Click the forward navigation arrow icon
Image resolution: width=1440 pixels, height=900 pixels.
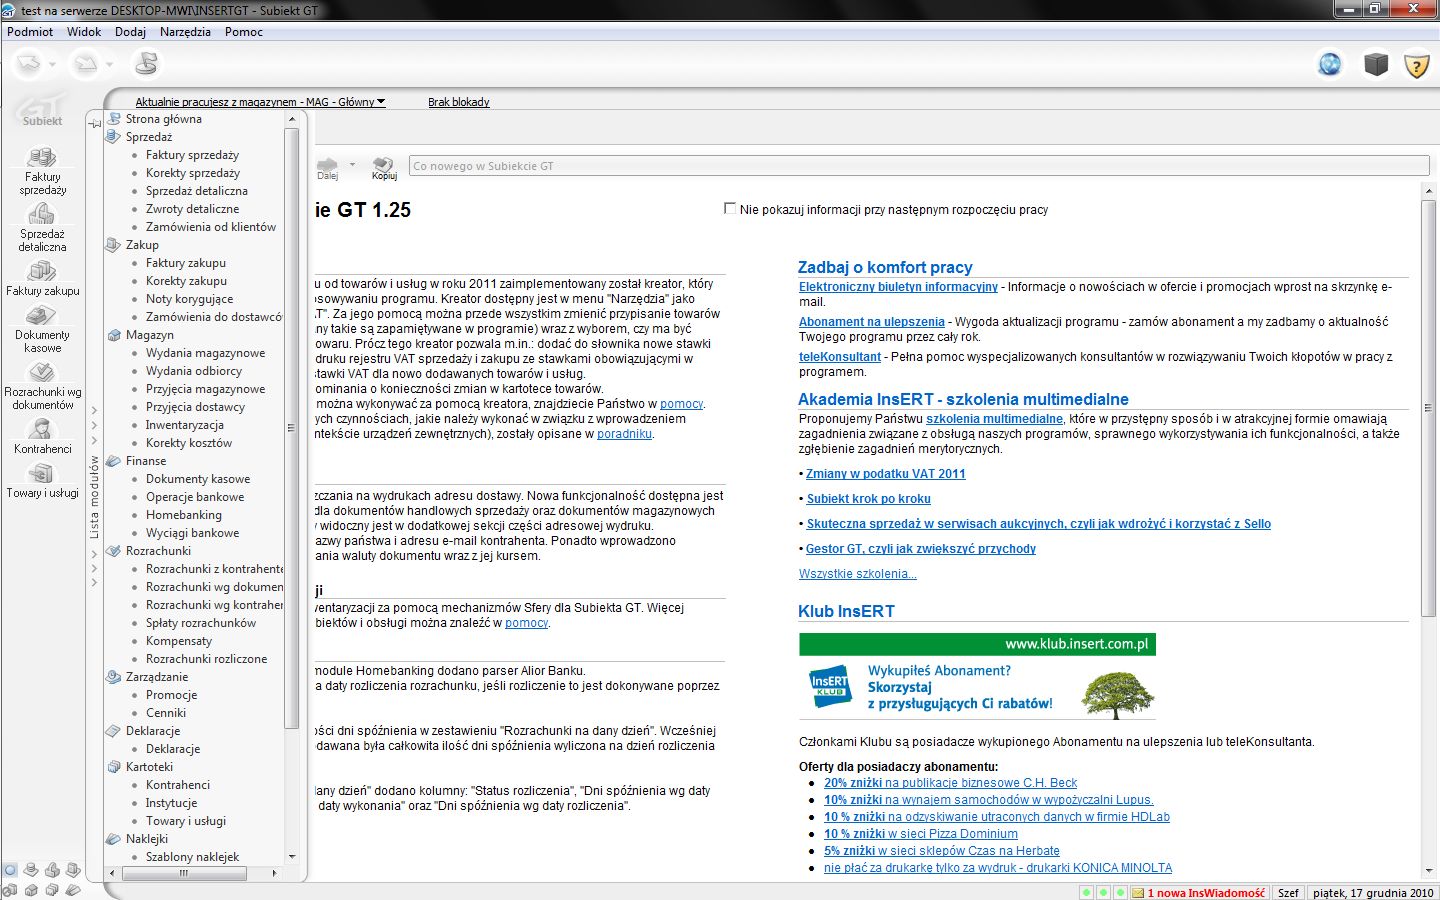(x=87, y=65)
